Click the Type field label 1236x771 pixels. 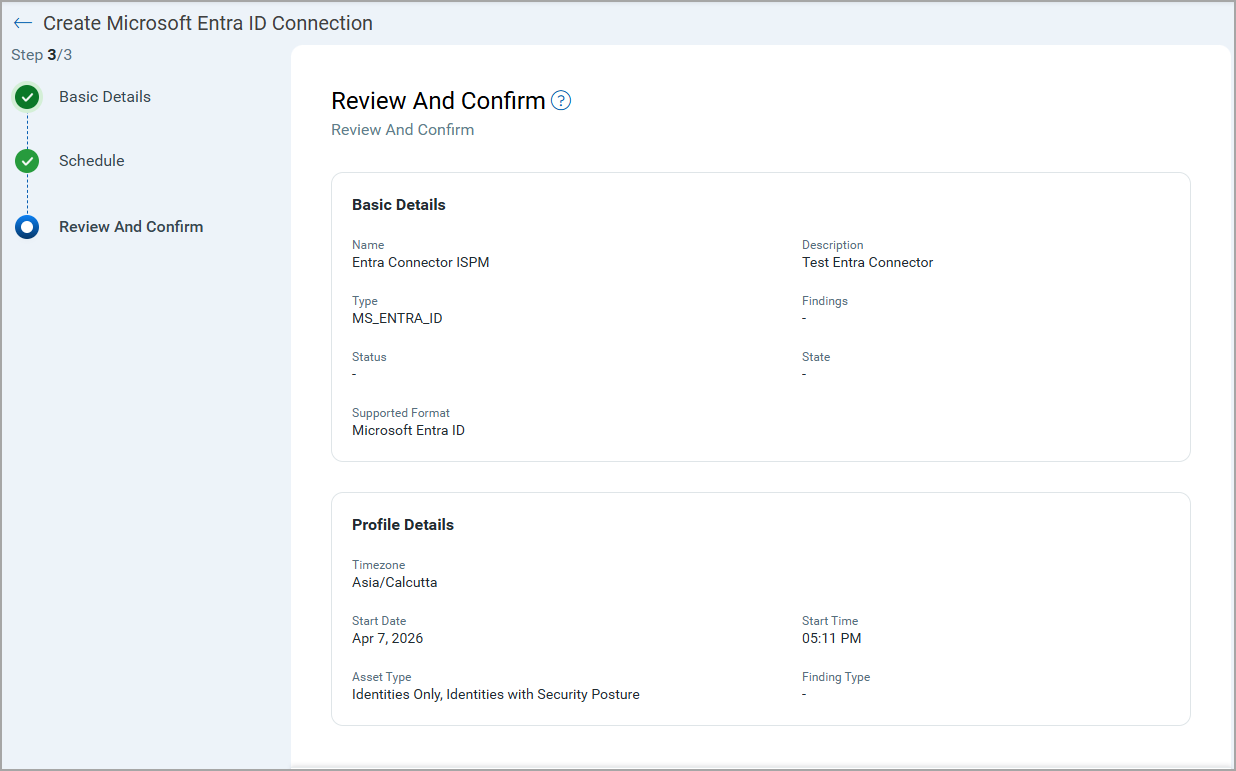coord(365,301)
